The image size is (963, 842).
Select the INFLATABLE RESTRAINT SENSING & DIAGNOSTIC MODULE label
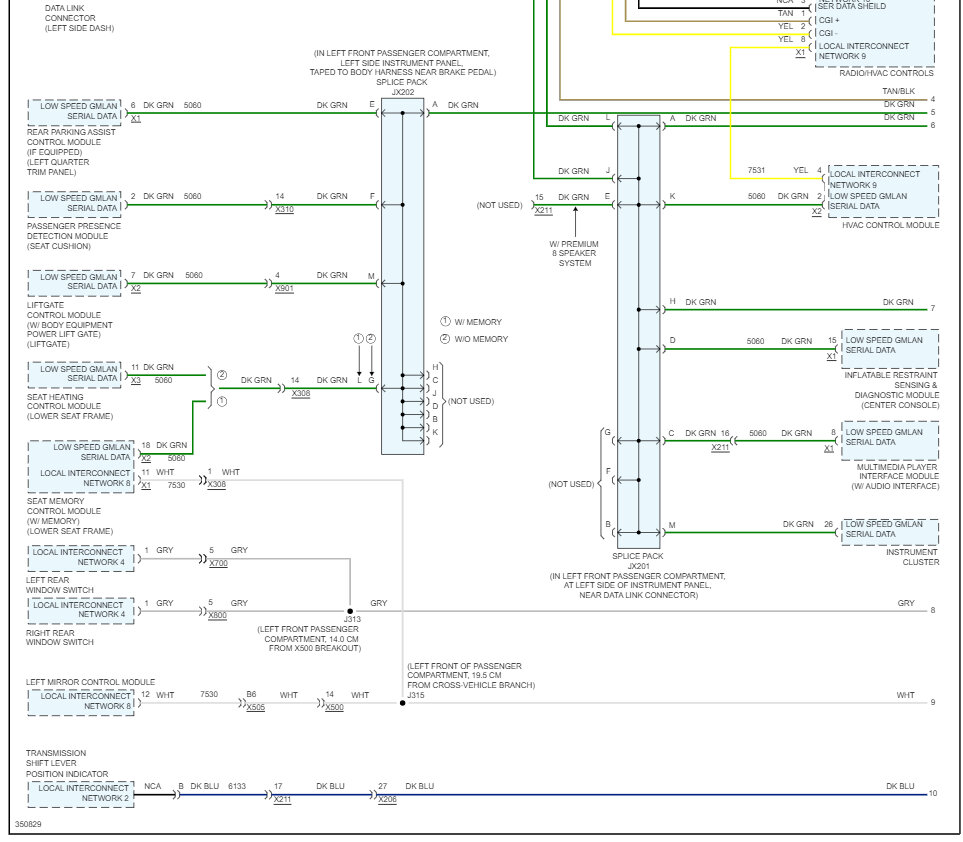[891, 391]
